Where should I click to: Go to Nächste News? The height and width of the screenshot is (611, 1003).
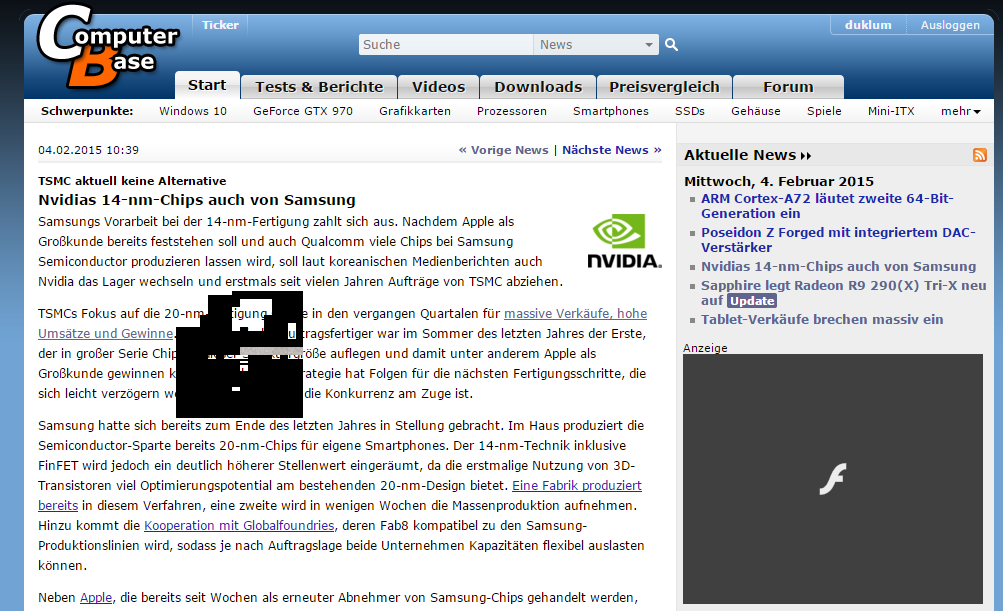coord(612,150)
